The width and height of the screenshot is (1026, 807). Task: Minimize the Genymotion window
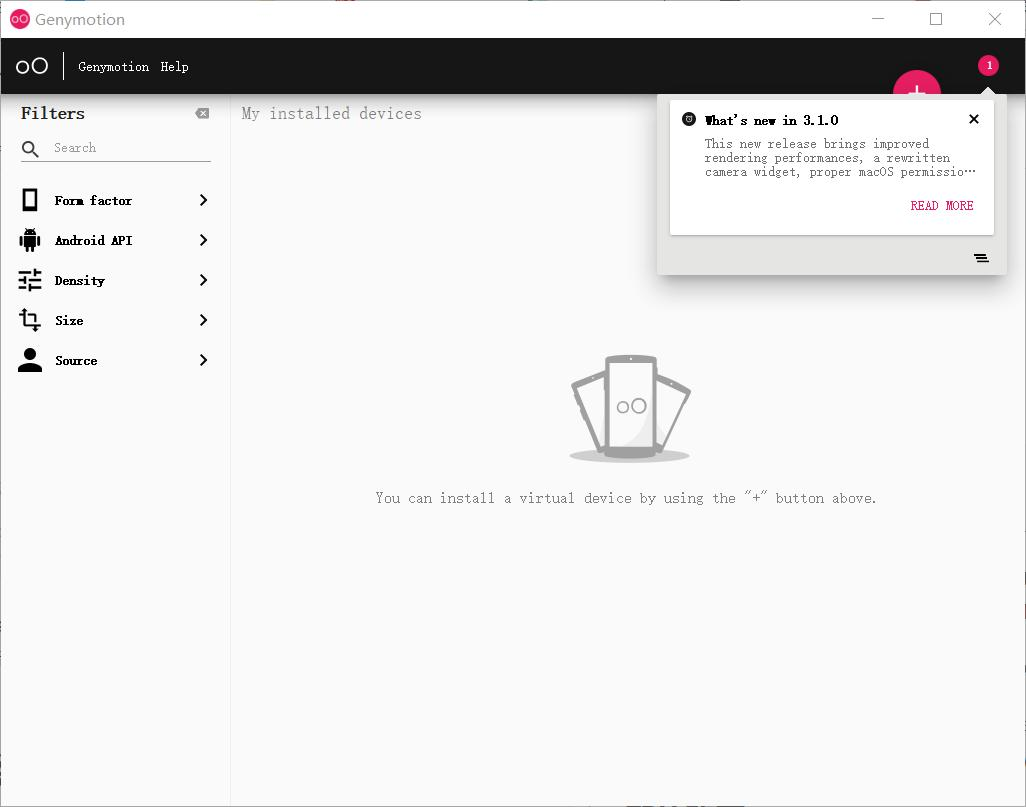878,19
